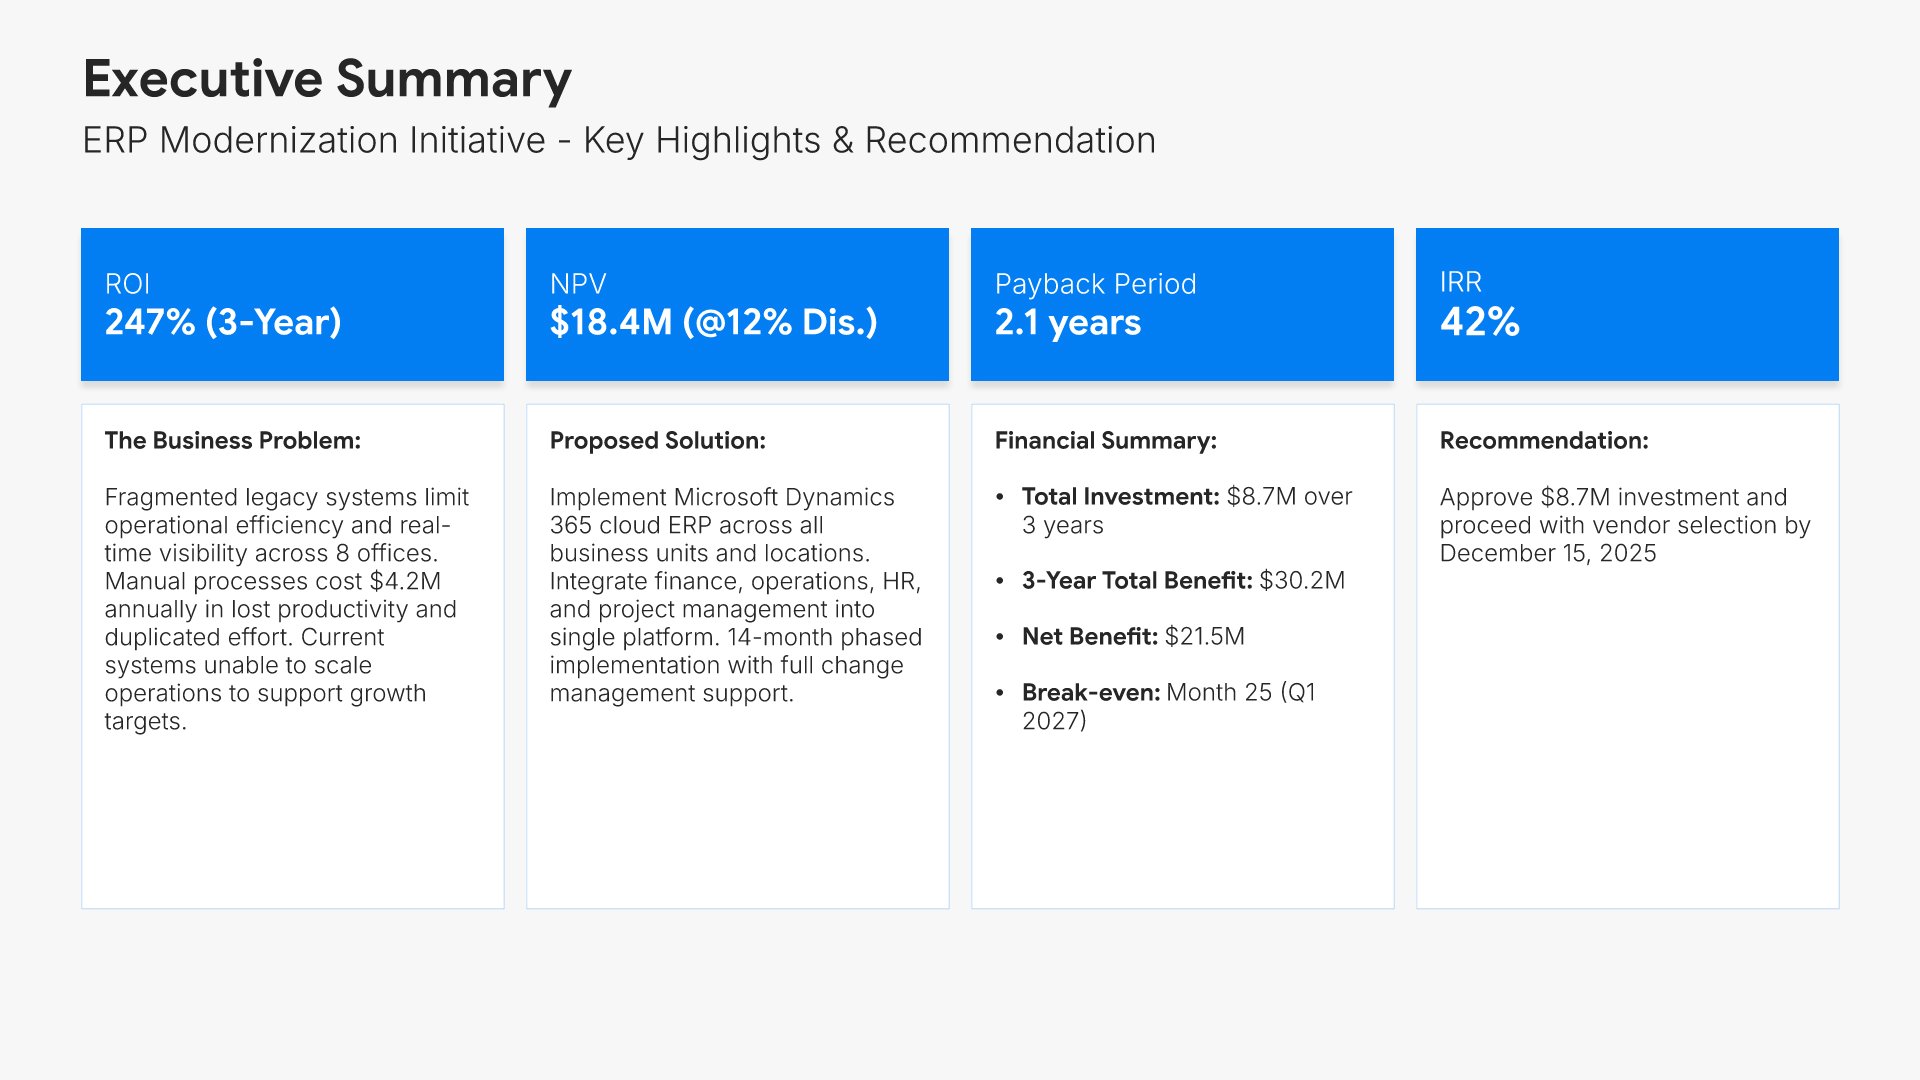The height and width of the screenshot is (1080, 1920).
Task: Select the Microsoft Dynamics 365 paragraph
Action: (735, 594)
